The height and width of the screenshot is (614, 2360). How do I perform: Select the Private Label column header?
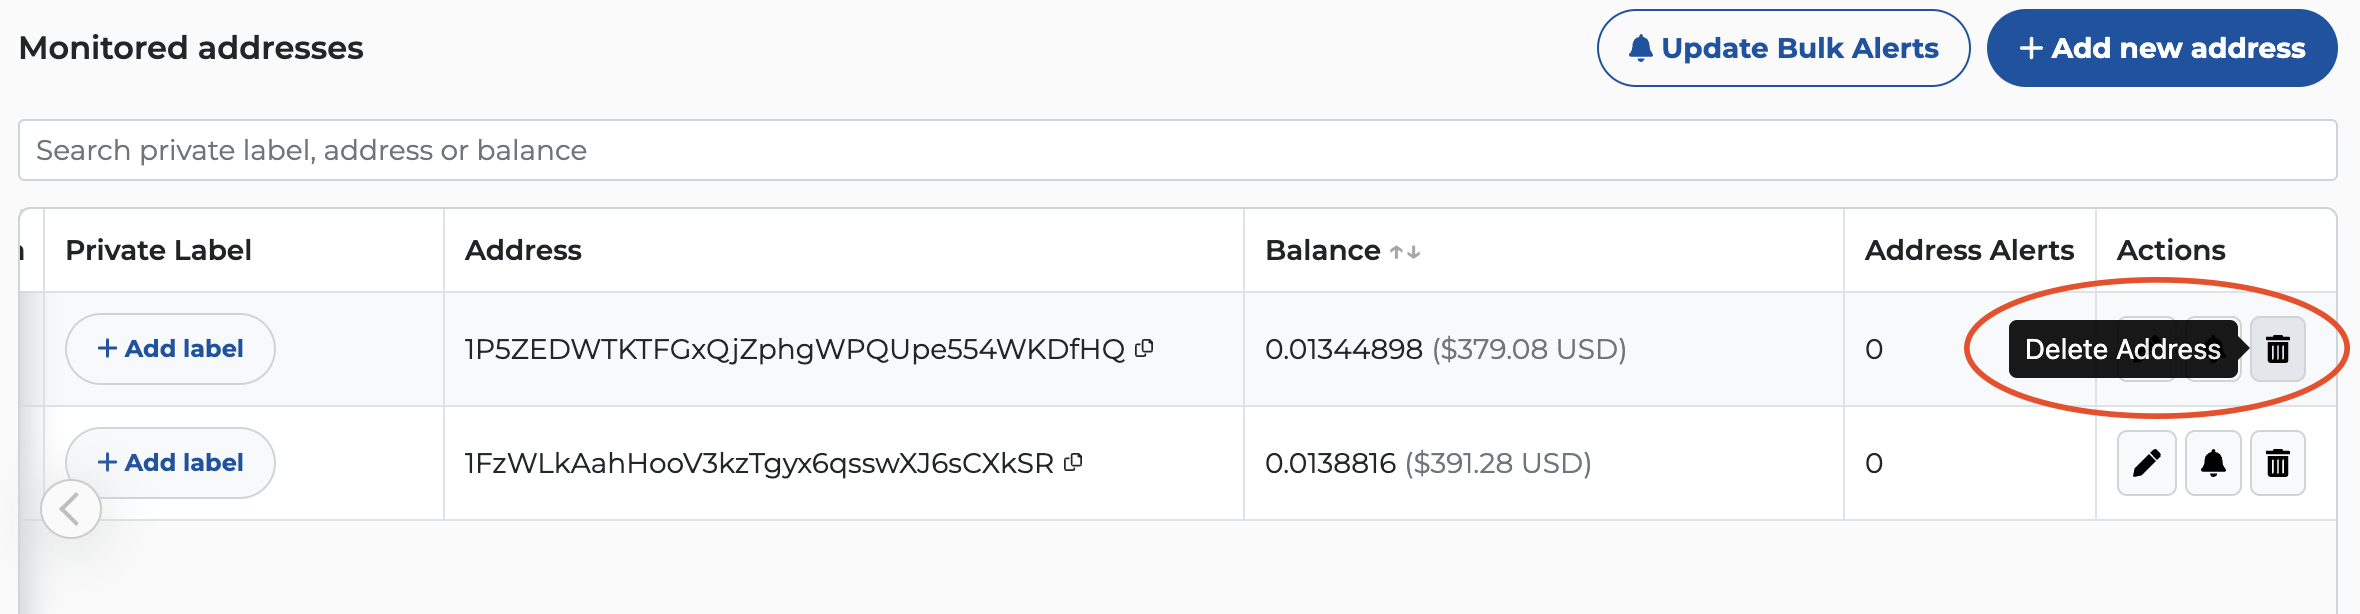(156, 250)
